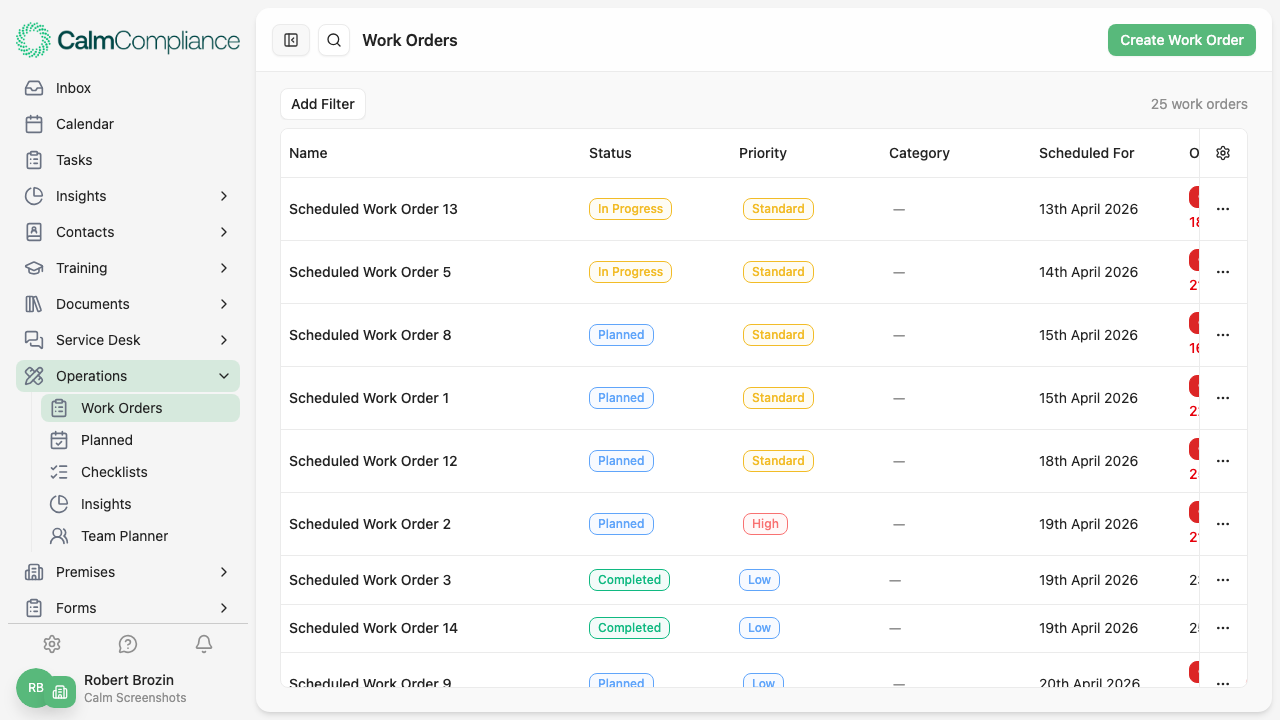The width and height of the screenshot is (1280, 720).
Task: Click the Inbox tray icon
Action: (34, 88)
